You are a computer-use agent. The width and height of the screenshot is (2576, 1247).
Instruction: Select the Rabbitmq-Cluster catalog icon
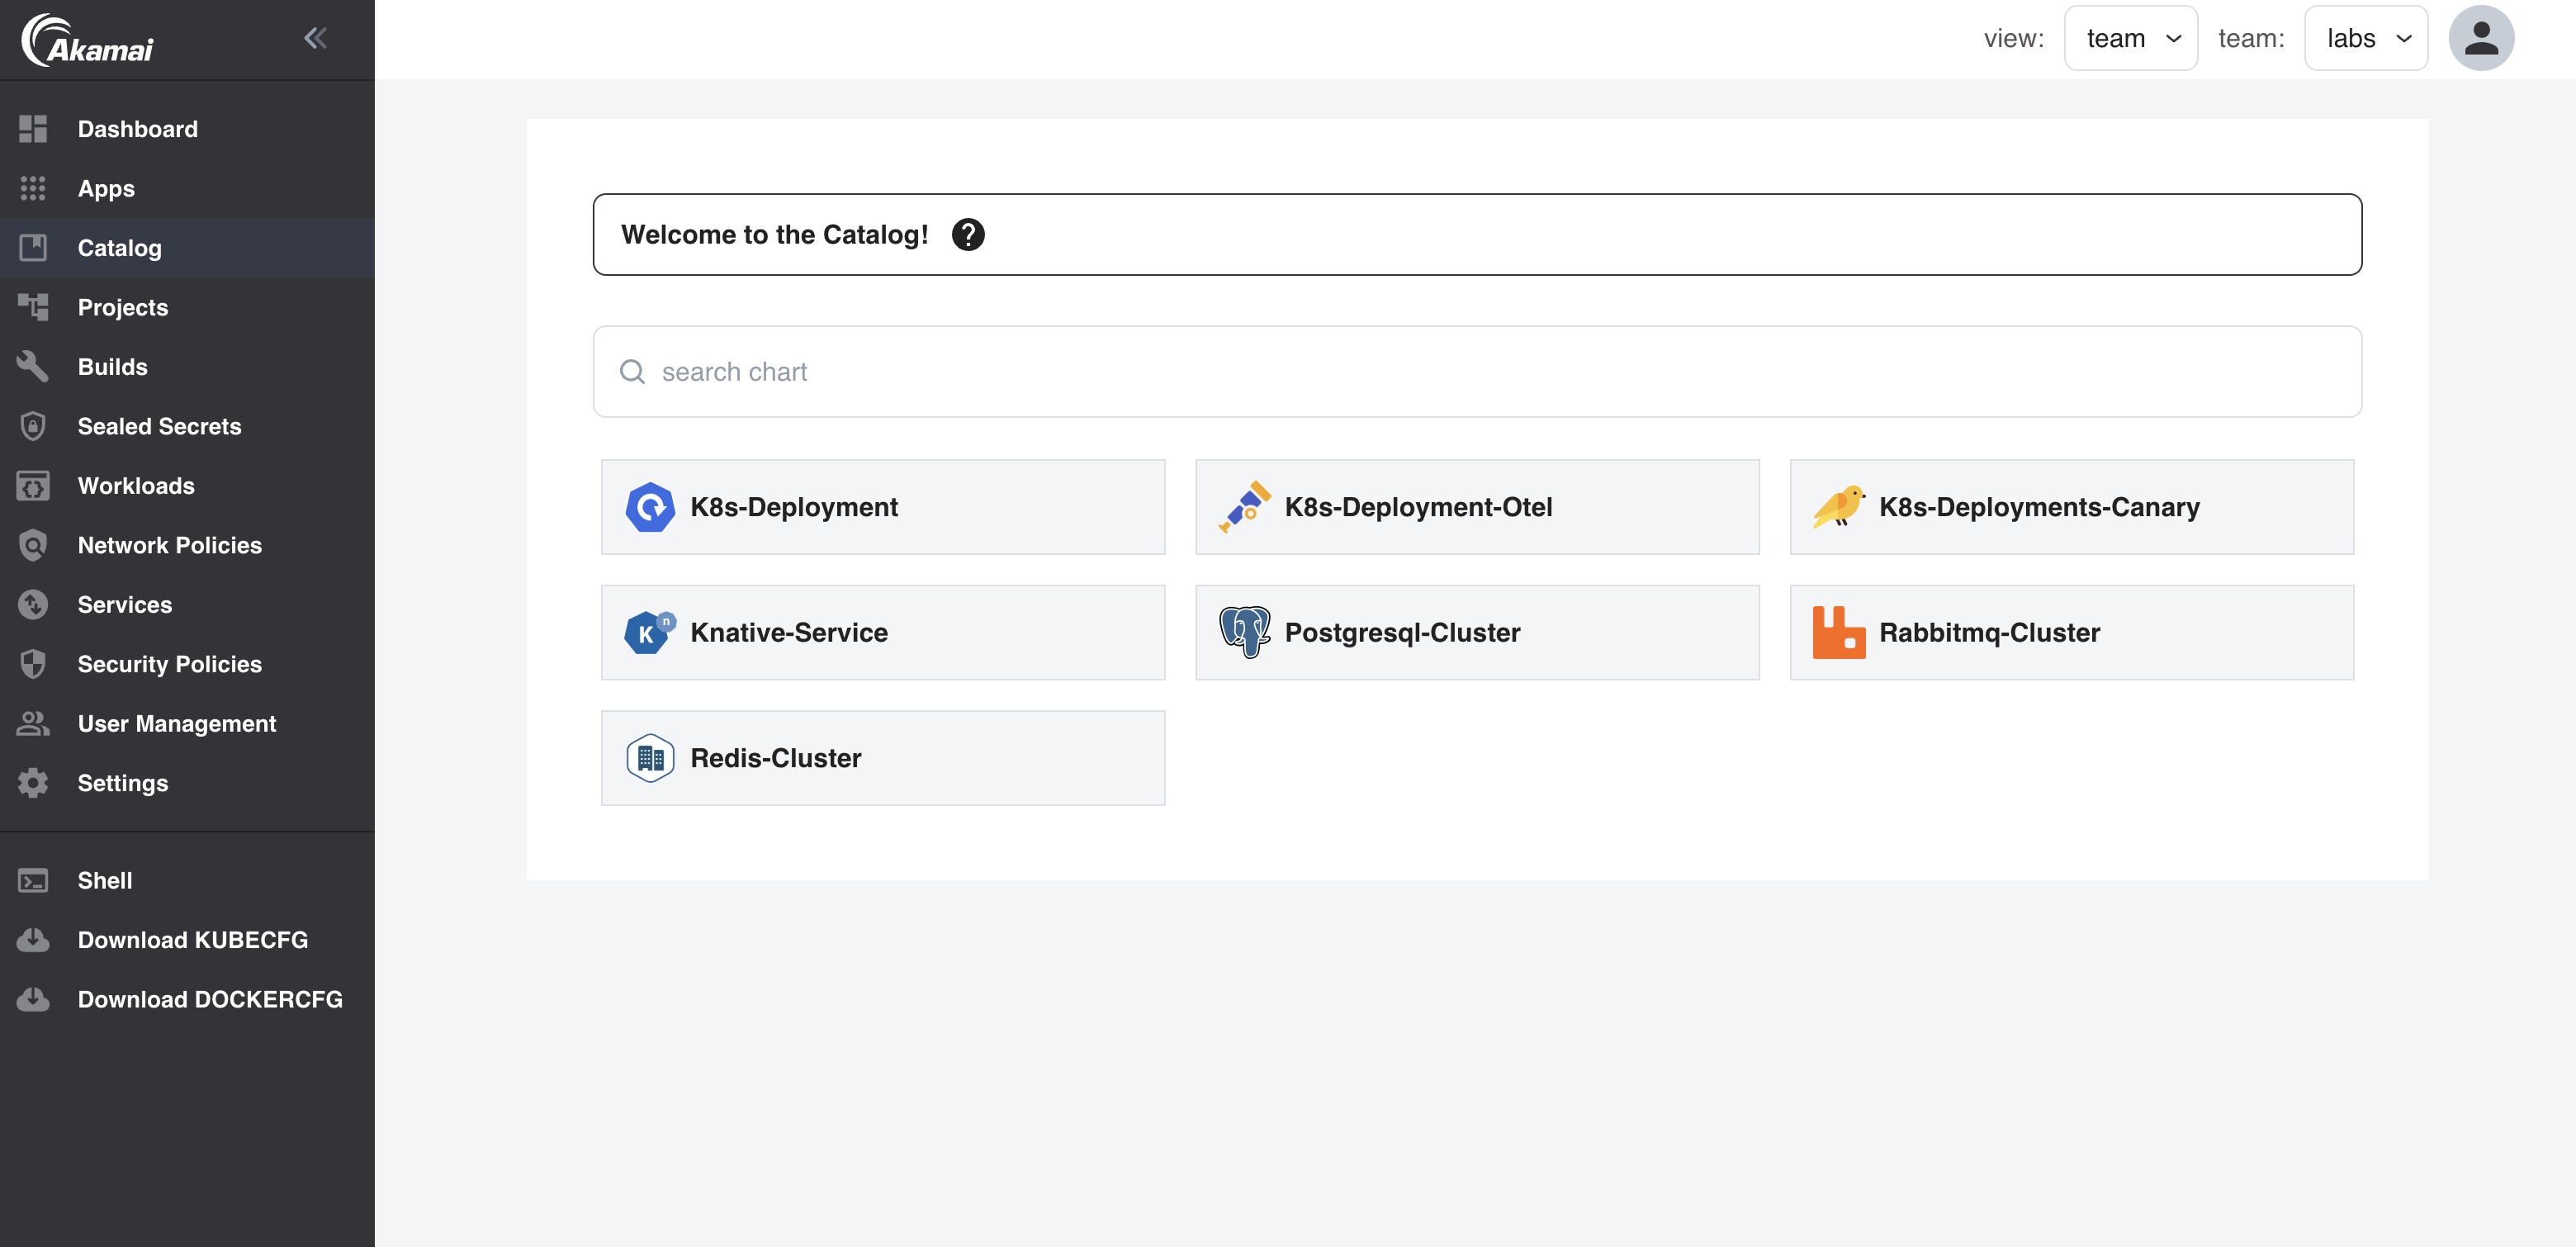coord(1837,631)
